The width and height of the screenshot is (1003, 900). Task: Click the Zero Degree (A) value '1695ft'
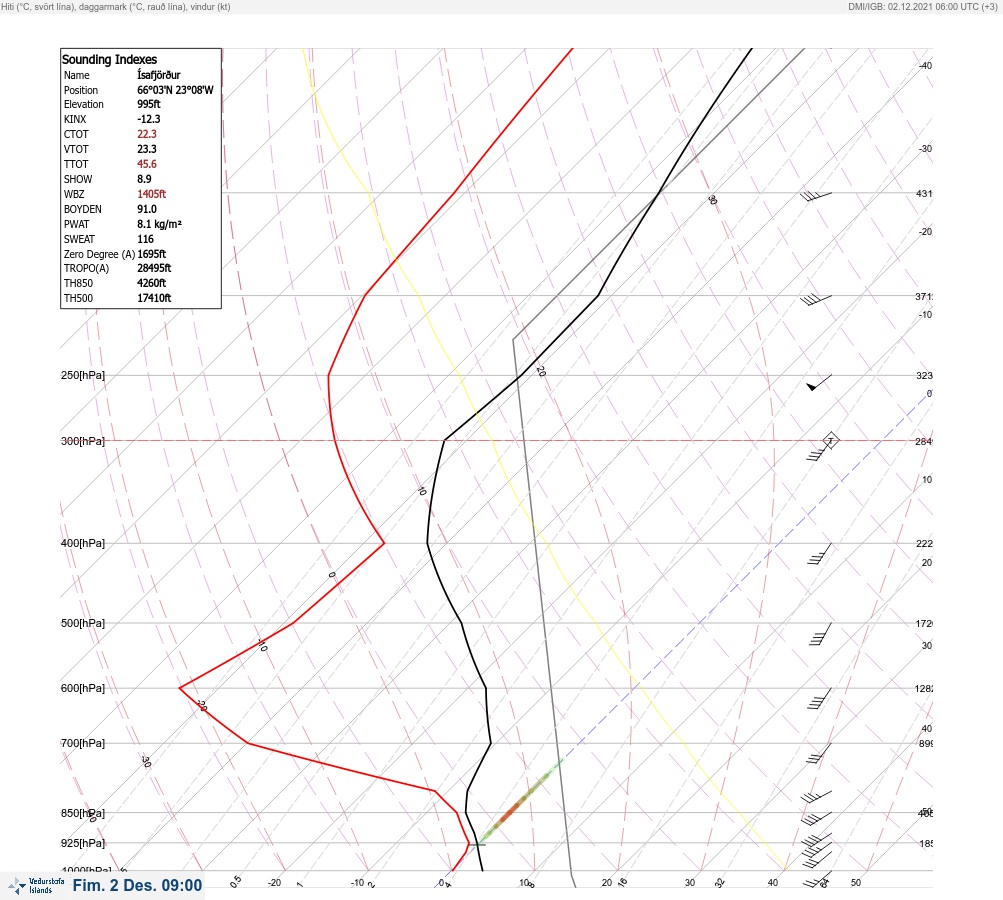coord(152,254)
